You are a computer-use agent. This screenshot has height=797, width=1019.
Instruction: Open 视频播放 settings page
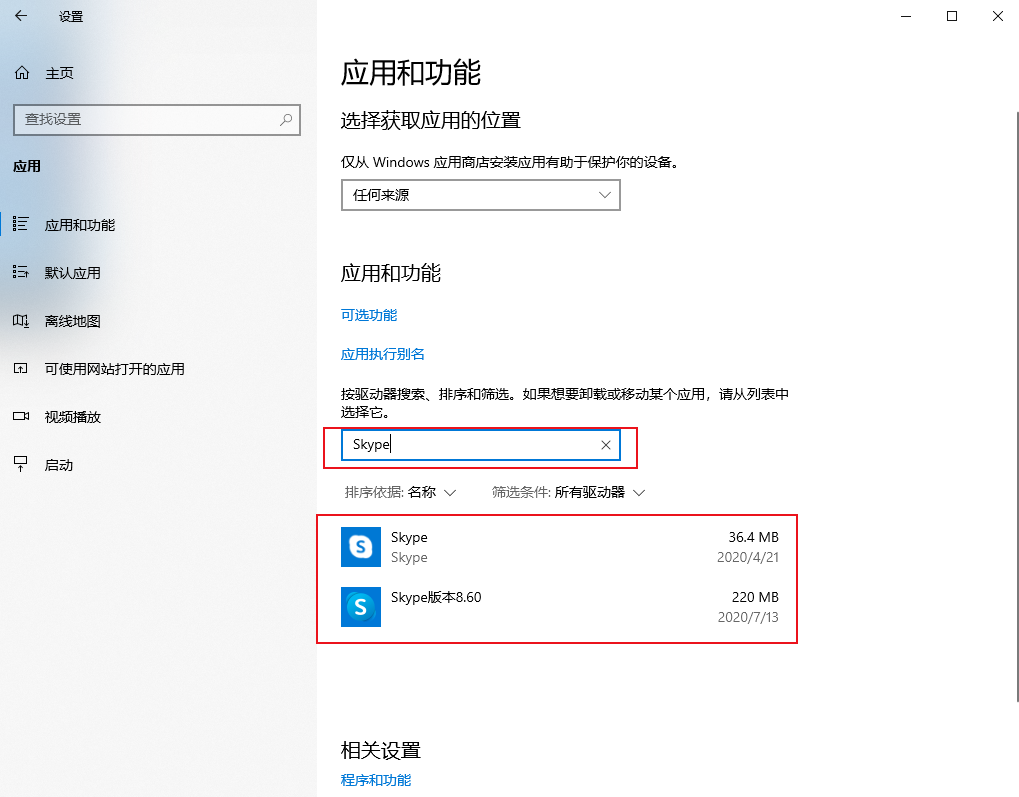pyautogui.click(x=73, y=417)
